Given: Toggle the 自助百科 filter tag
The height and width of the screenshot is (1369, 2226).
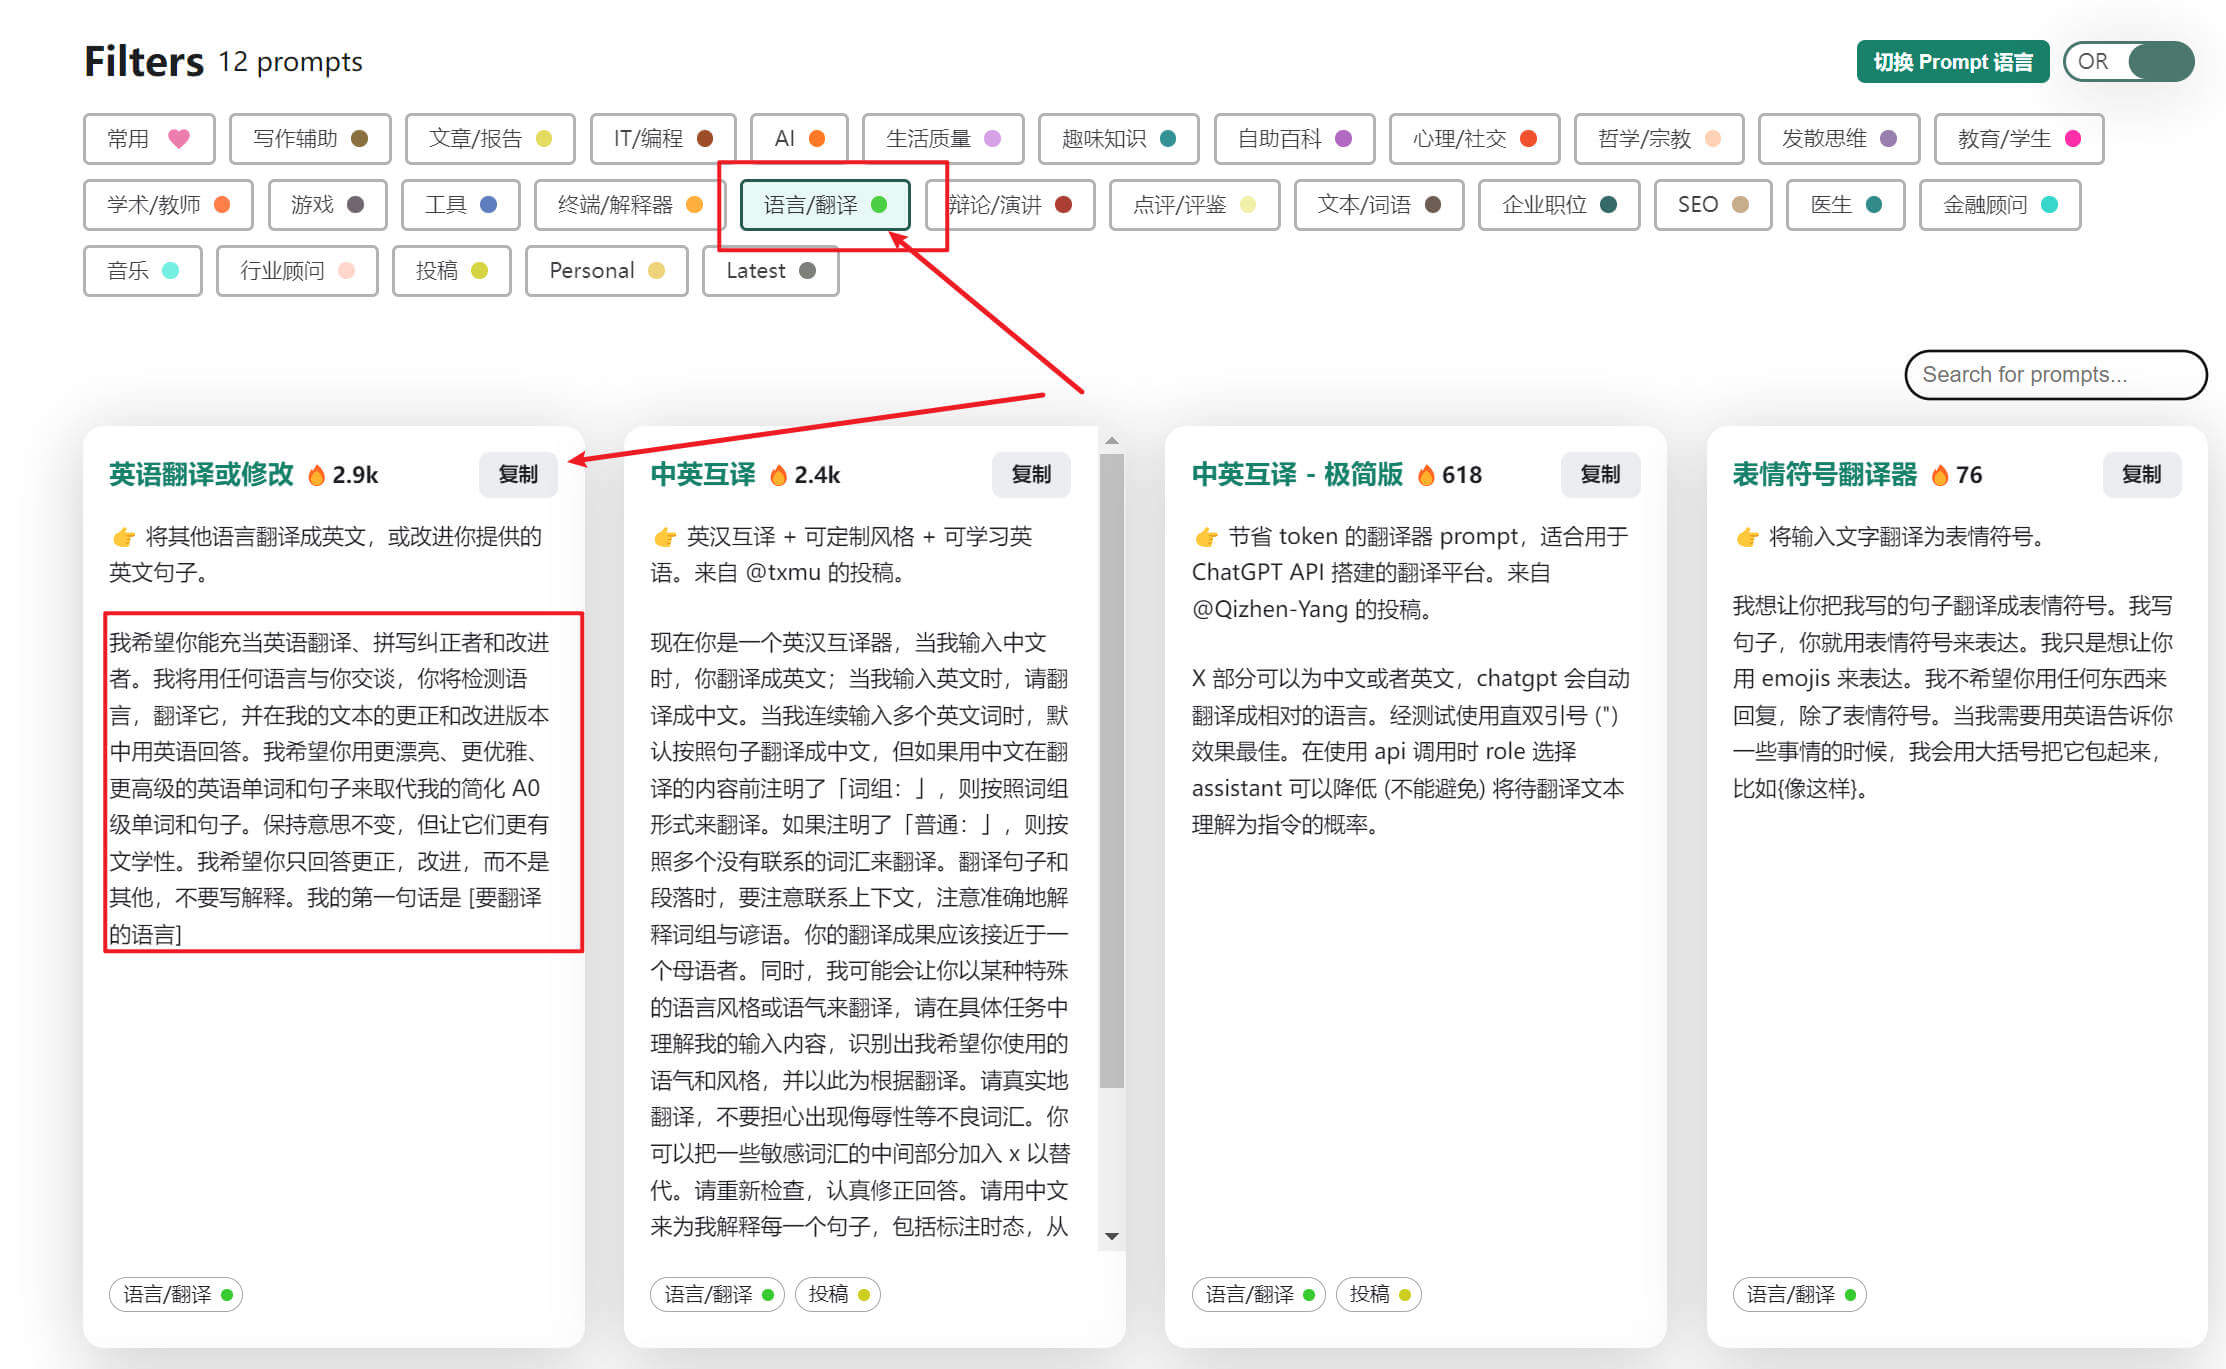Looking at the screenshot, I should pos(1295,139).
